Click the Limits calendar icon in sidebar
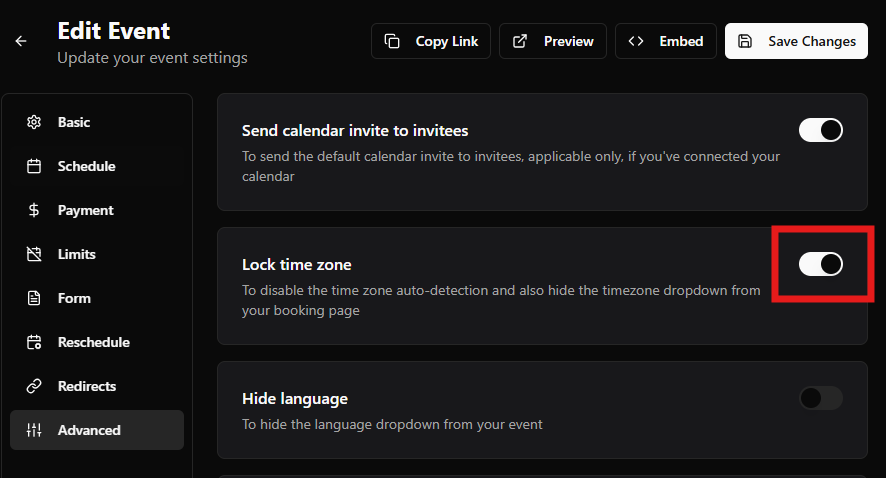The width and height of the screenshot is (886, 478). click(34, 254)
